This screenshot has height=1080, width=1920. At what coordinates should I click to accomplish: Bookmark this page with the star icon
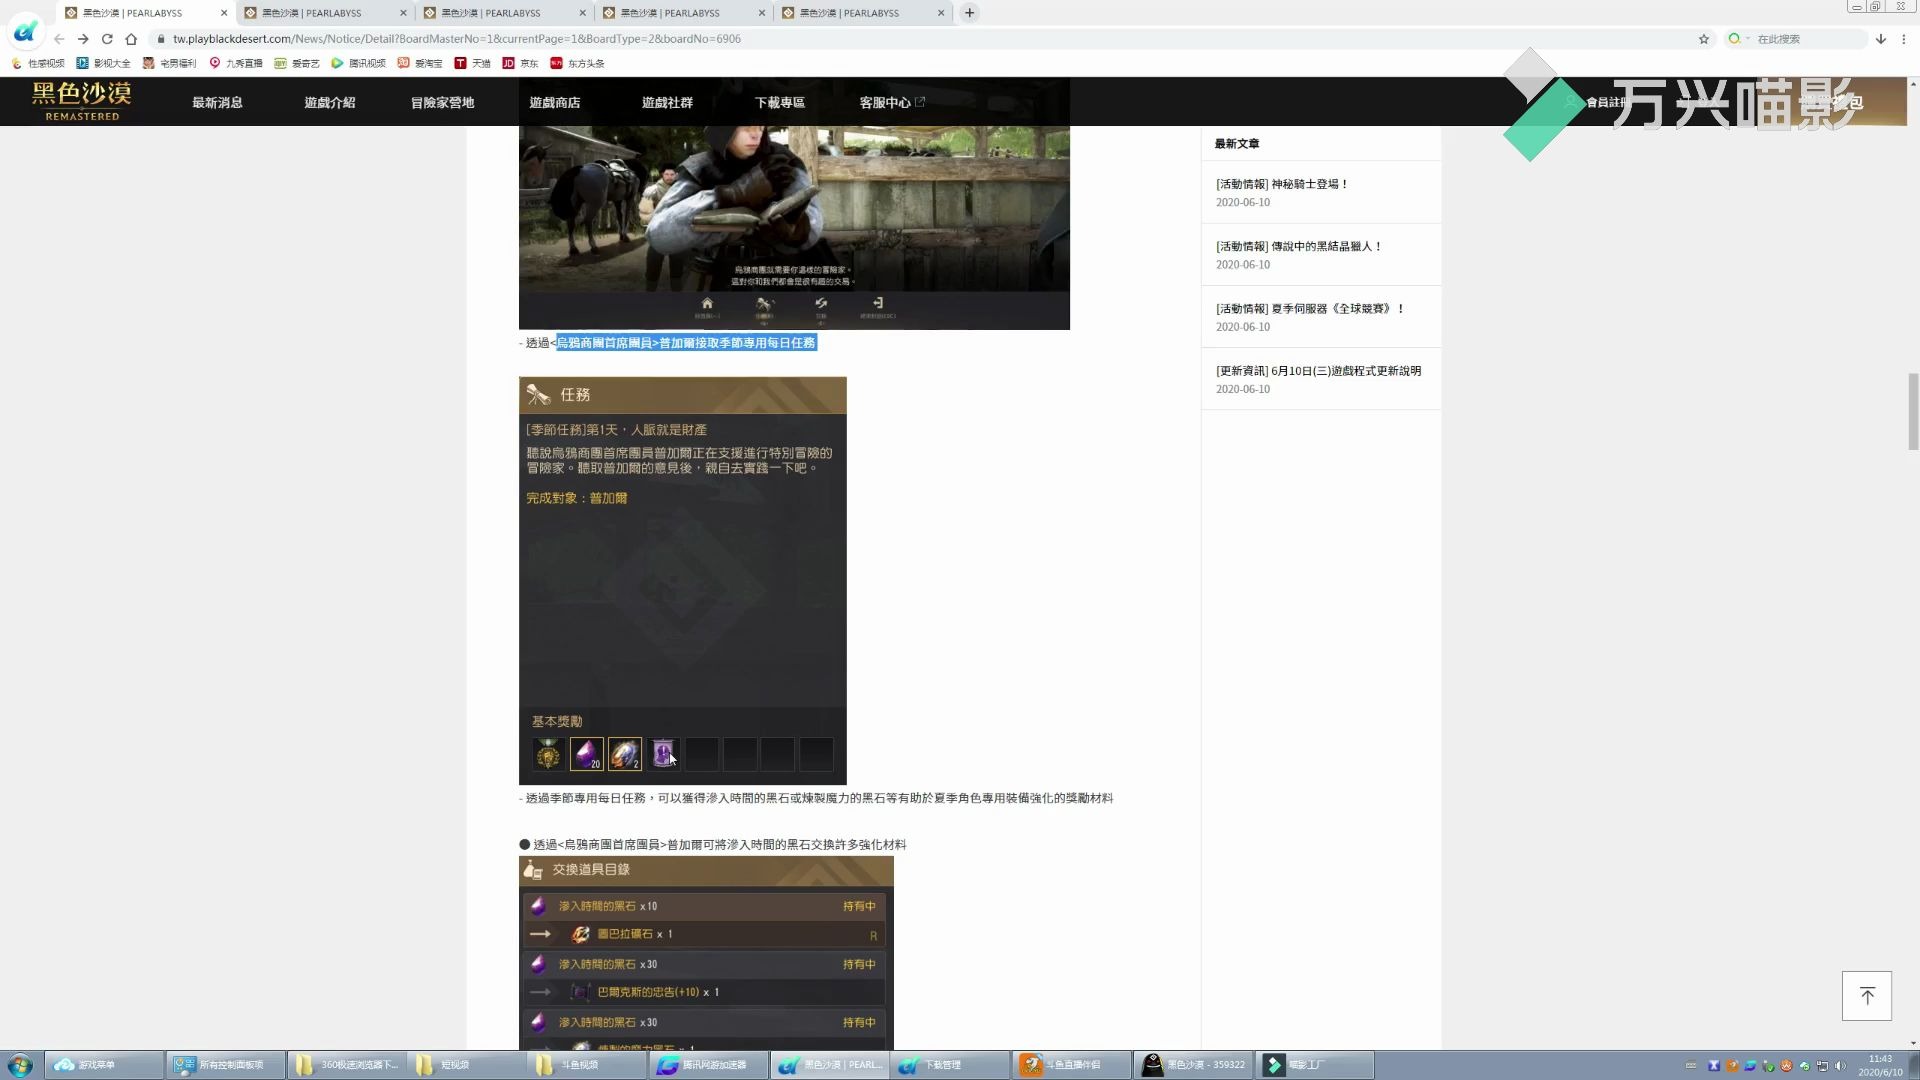point(1704,39)
